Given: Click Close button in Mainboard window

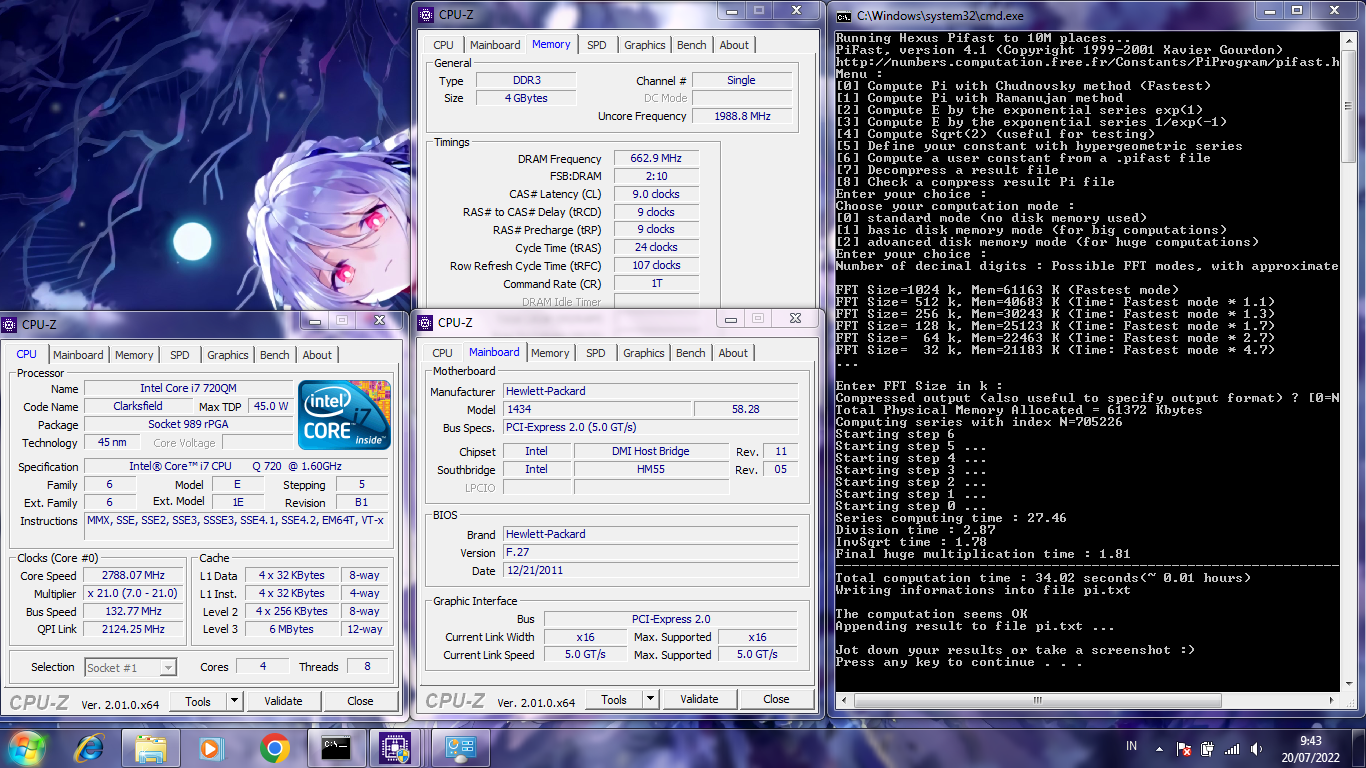Looking at the screenshot, I should [776, 699].
